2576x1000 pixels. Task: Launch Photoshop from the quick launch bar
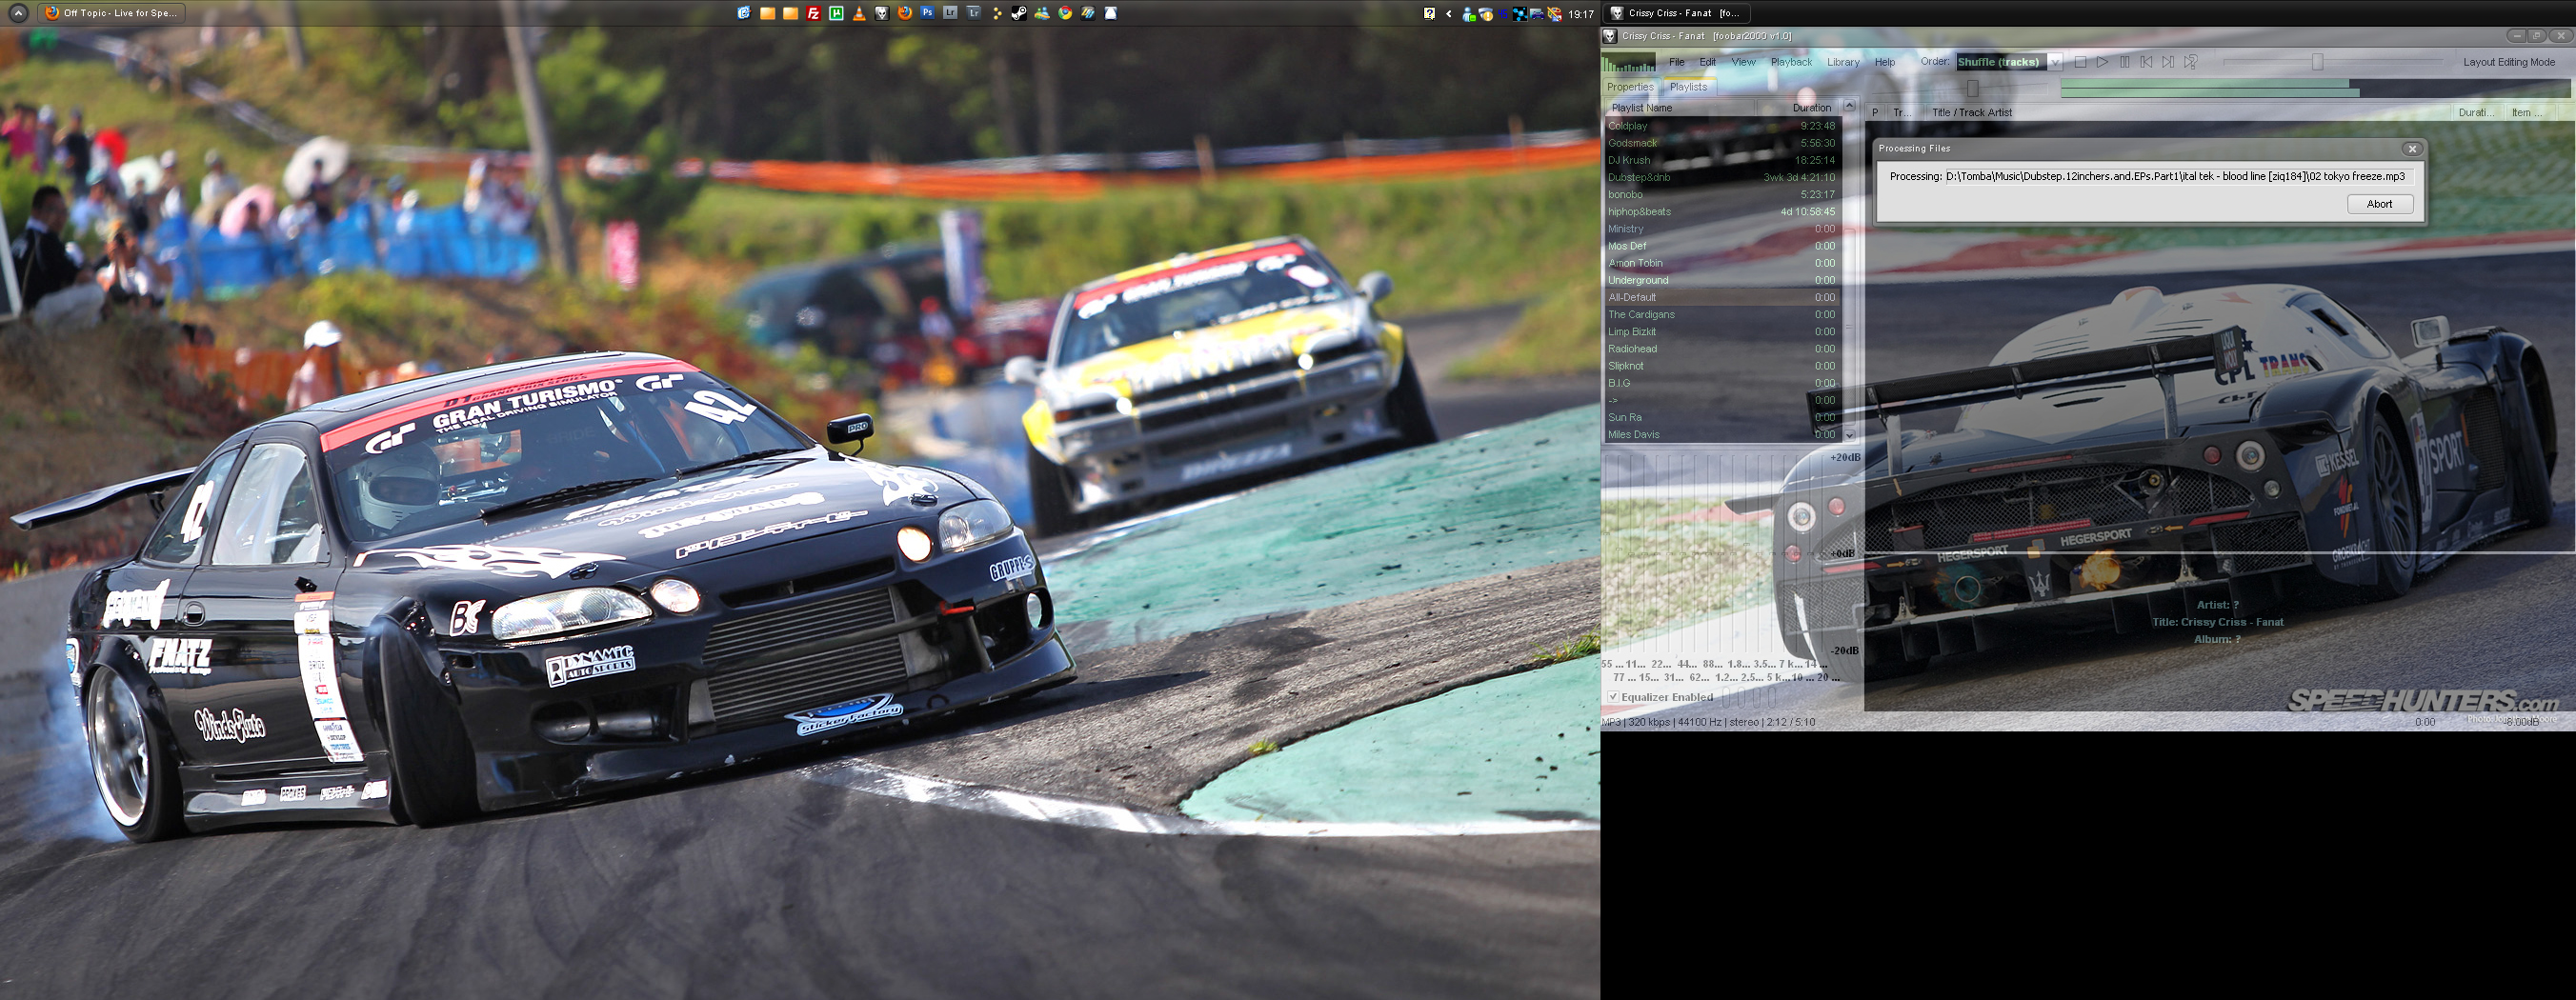click(x=928, y=13)
